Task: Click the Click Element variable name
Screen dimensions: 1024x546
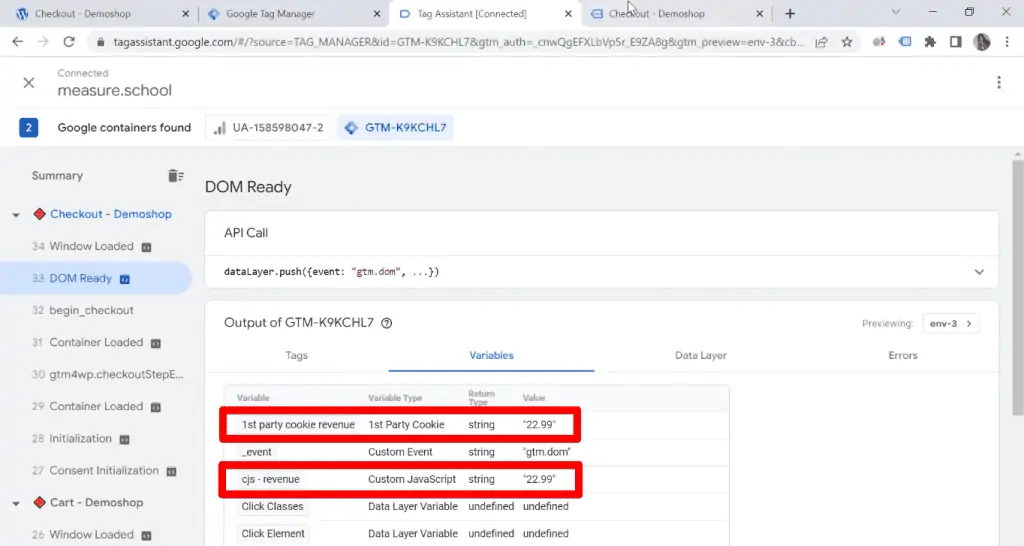Action: coord(273,534)
